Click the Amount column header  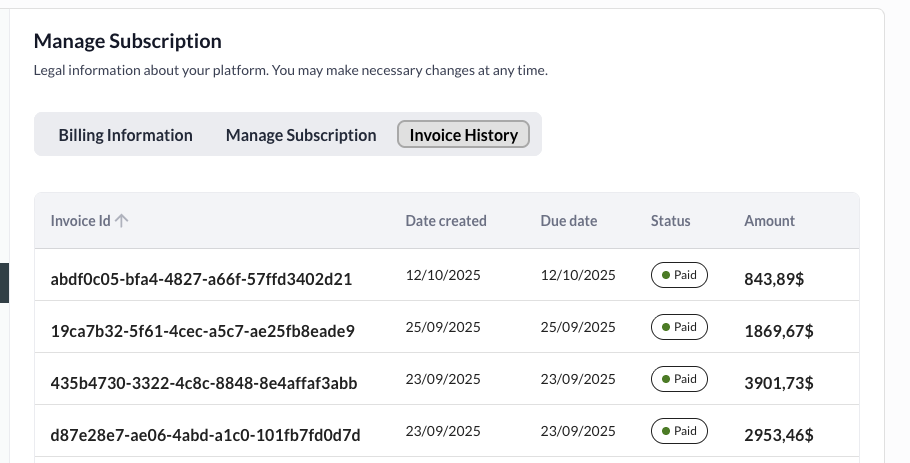[x=769, y=221]
